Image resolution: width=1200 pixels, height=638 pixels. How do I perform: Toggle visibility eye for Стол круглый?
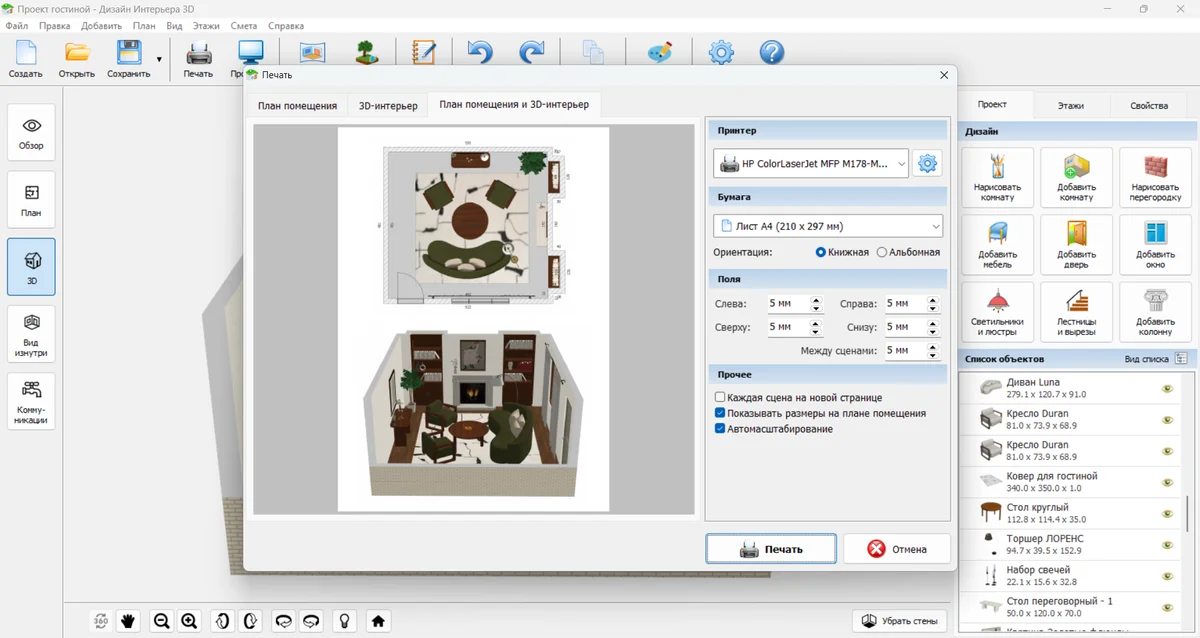[x=1166, y=513]
